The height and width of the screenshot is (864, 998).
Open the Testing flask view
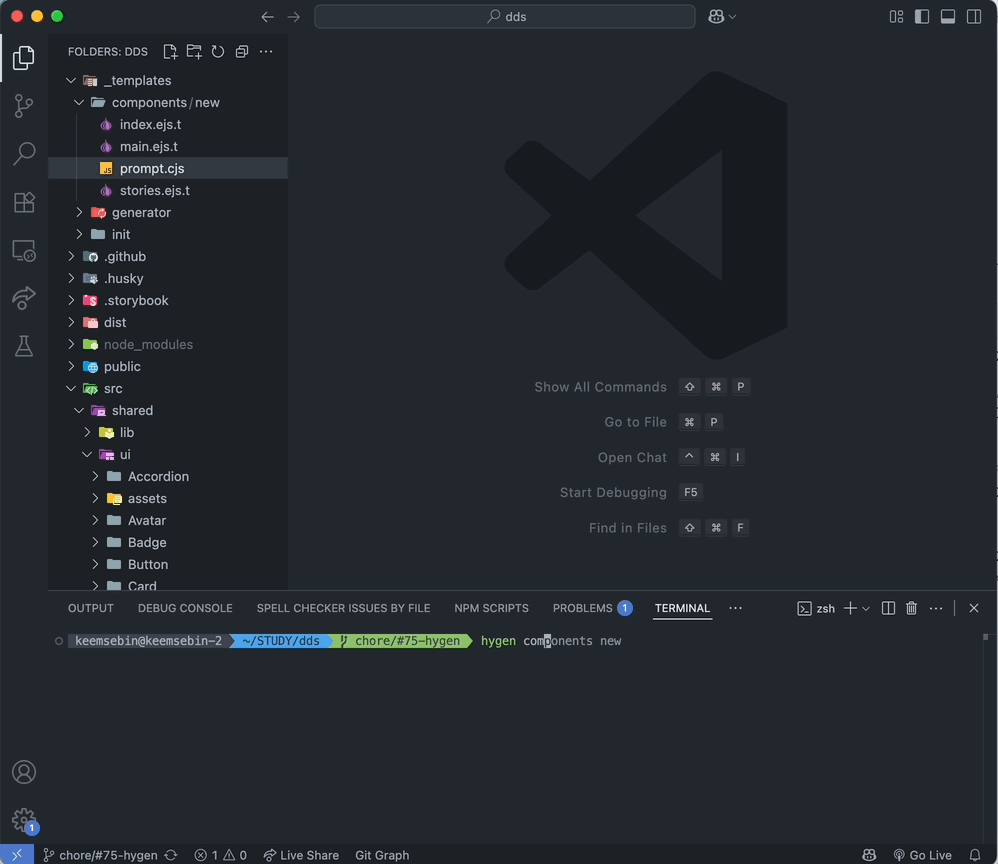tap(24, 346)
